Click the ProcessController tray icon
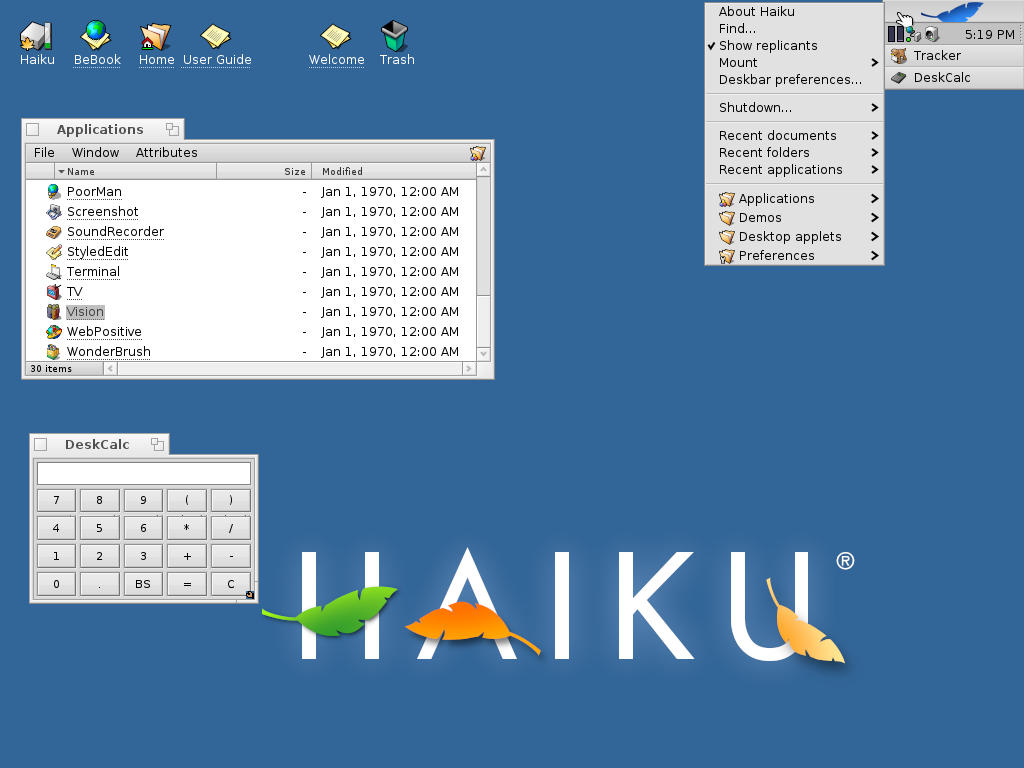The height and width of the screenshot is (768, 1024). 896,34
